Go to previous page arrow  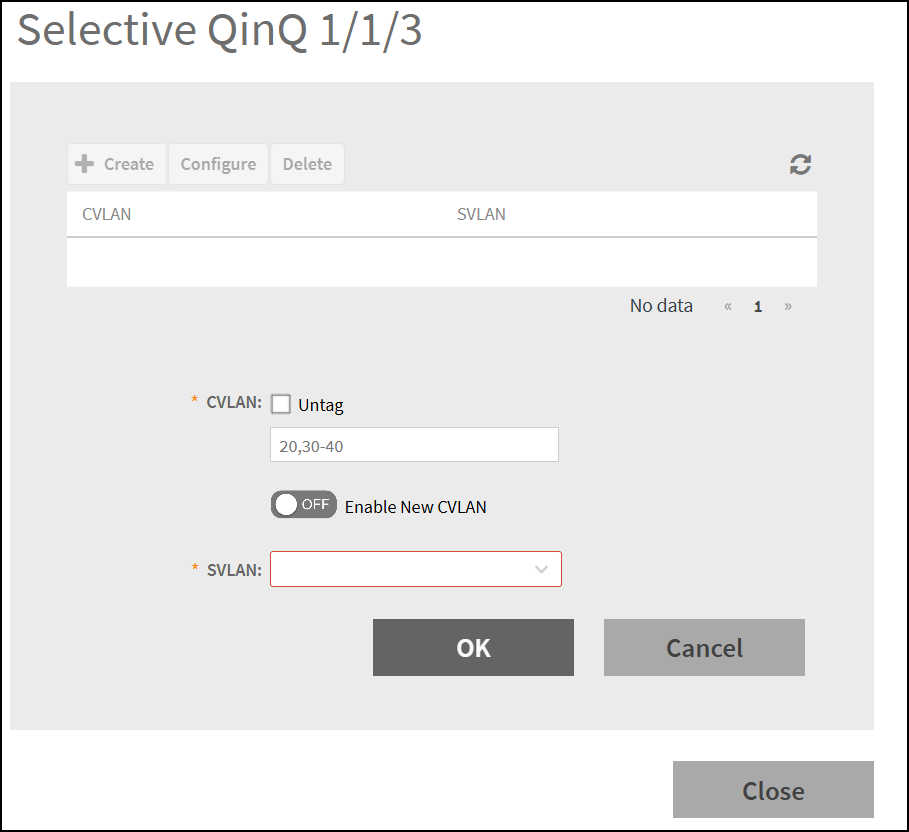(728, 306)
